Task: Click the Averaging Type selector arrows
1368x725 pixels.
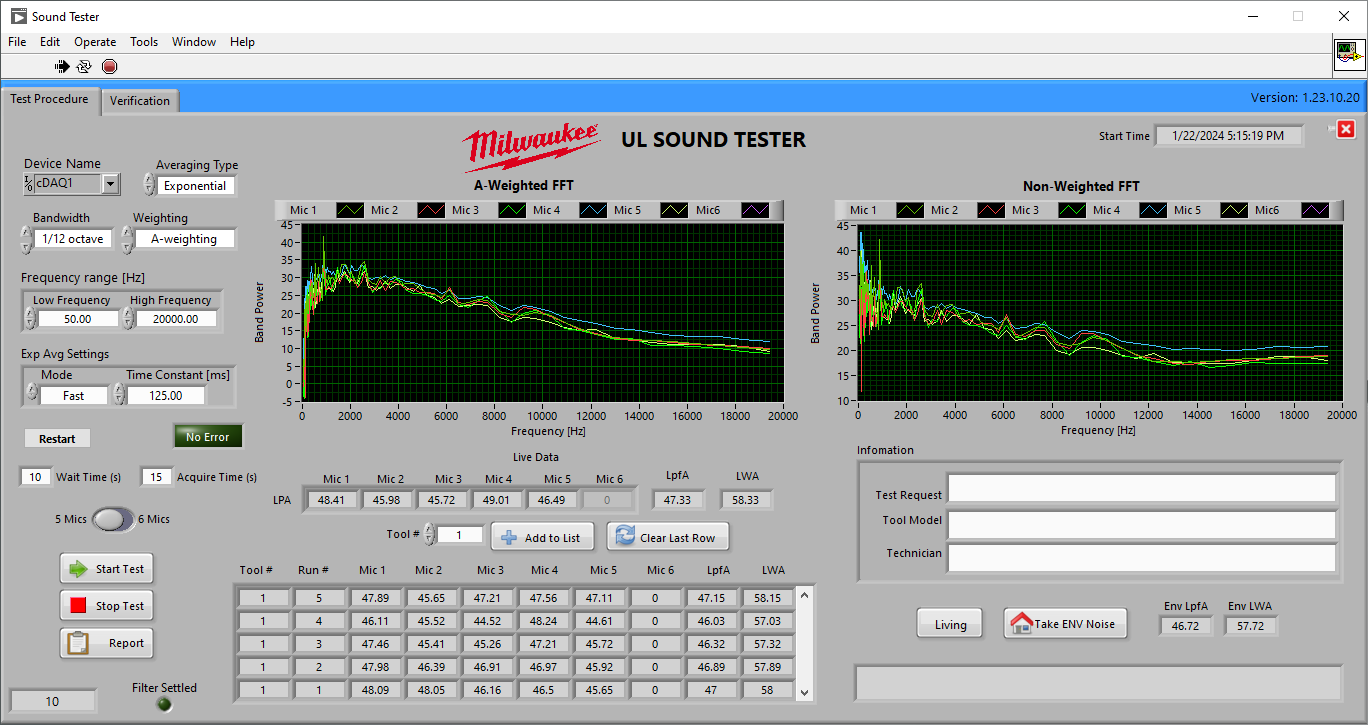Action: point(149,185)
